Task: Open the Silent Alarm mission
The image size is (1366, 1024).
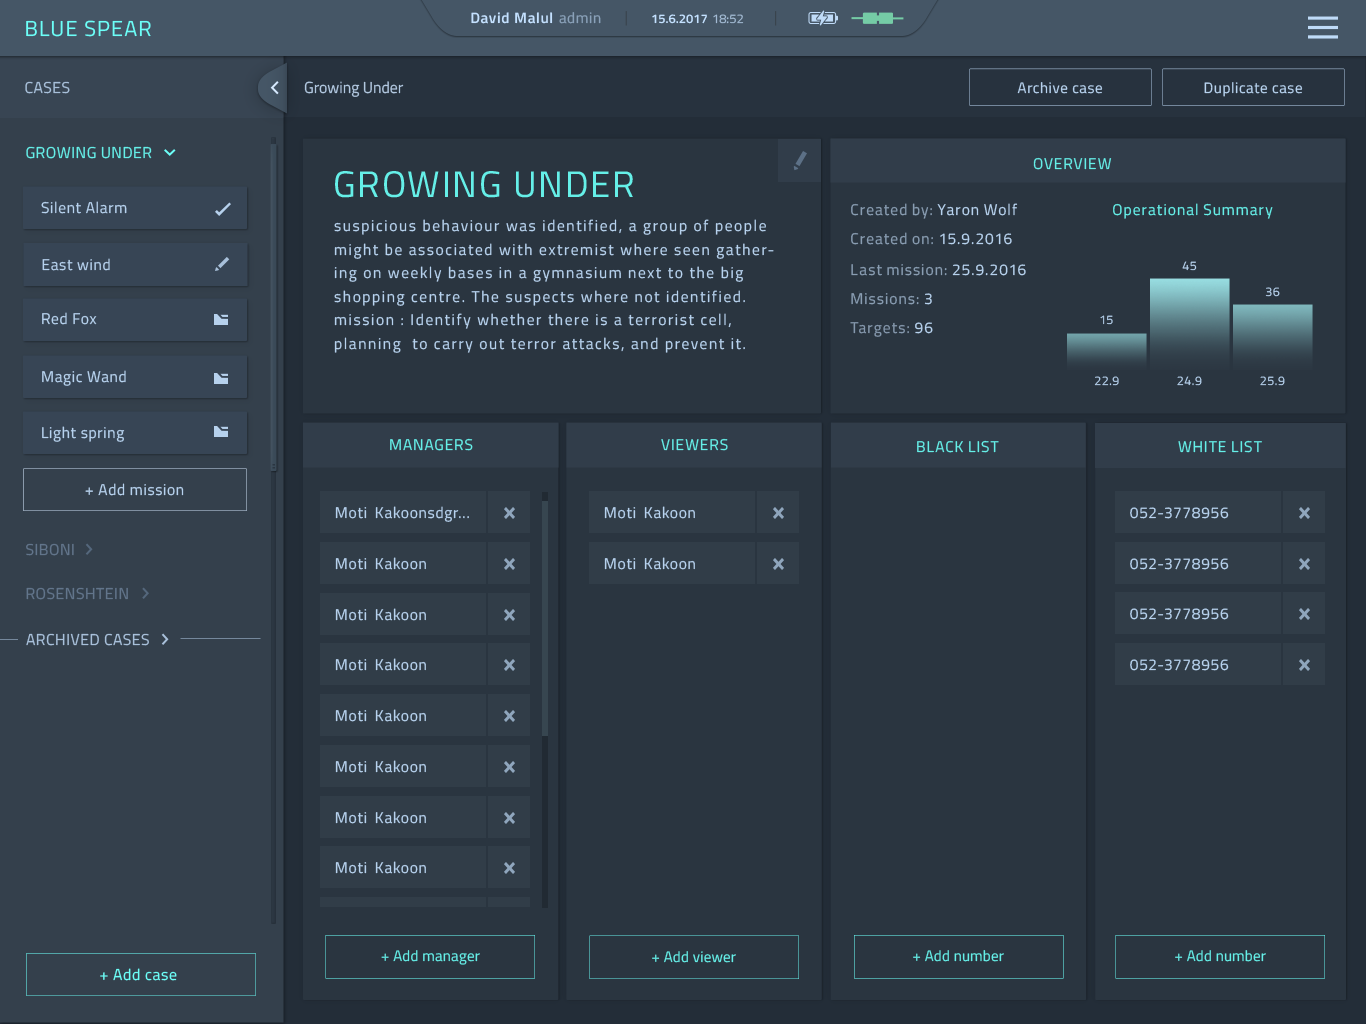Action: (x=135, y=208)
